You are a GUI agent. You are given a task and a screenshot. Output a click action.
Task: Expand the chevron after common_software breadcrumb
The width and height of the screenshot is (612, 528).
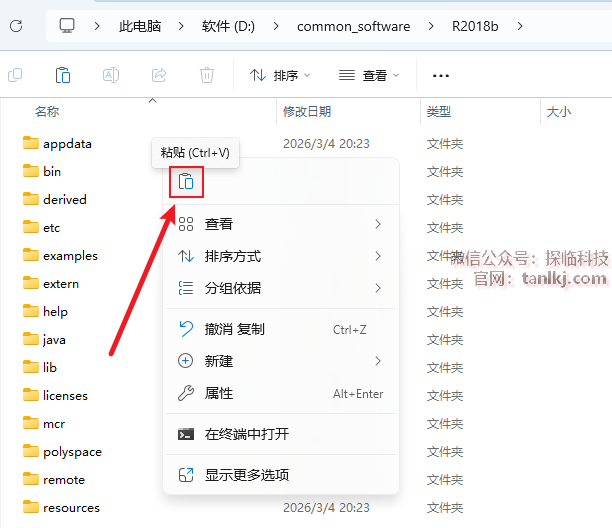(x=431, y=26)
